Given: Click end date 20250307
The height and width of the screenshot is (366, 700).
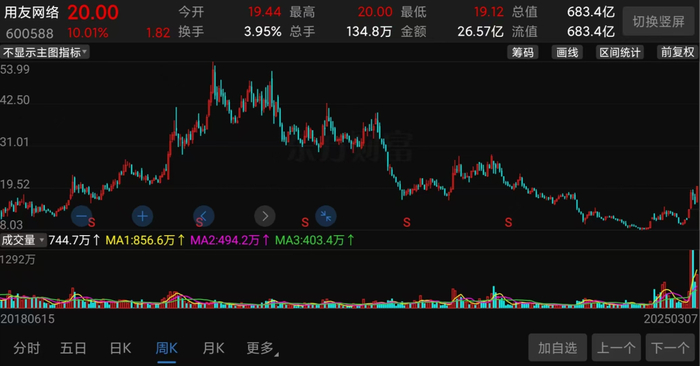Looking at the screenshot, I should (x=671, y=319).
